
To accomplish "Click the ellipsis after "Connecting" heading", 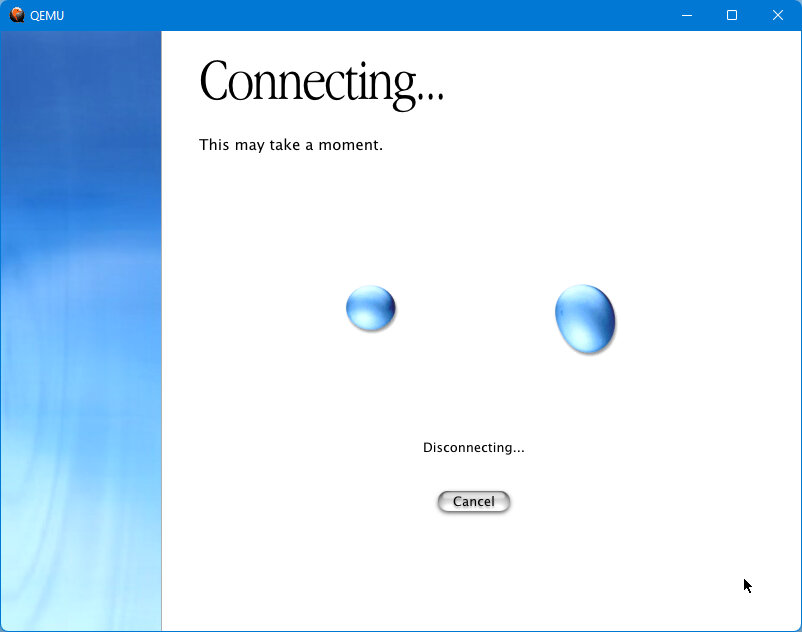I will (431, 97).
